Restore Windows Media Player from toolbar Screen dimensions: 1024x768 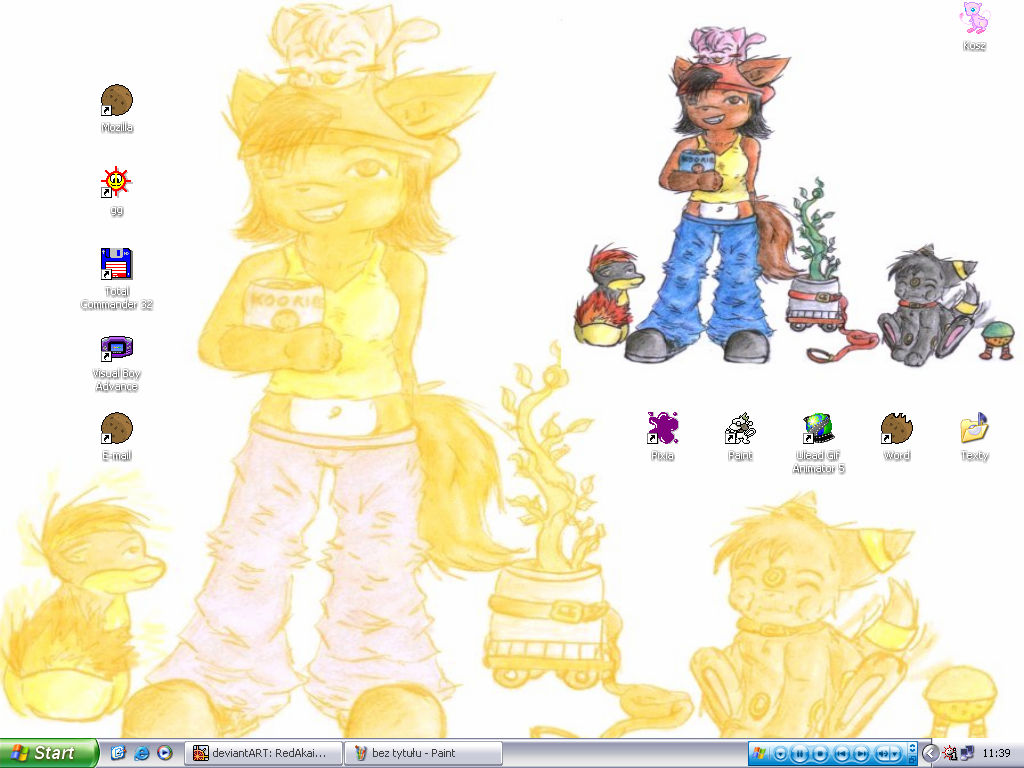pos(912,760)
